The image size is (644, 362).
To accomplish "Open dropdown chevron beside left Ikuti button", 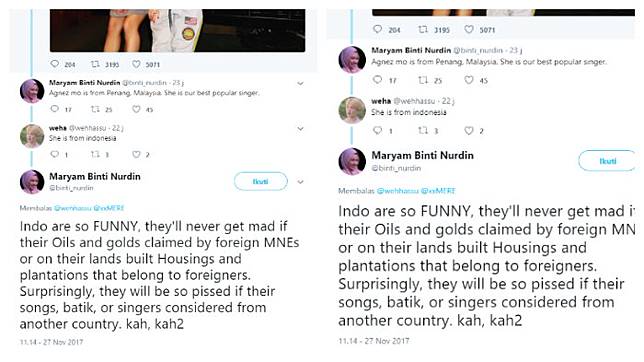I will pos(300,182).
